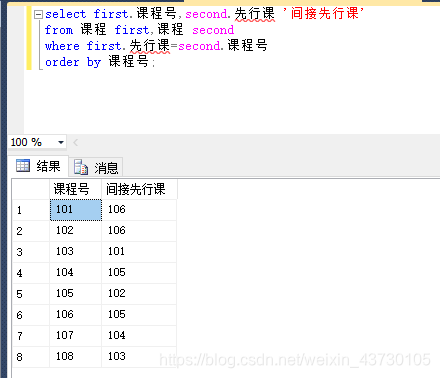Select row header 5
The height and width of the screenshot is (378, 440).
pos(31,294)
